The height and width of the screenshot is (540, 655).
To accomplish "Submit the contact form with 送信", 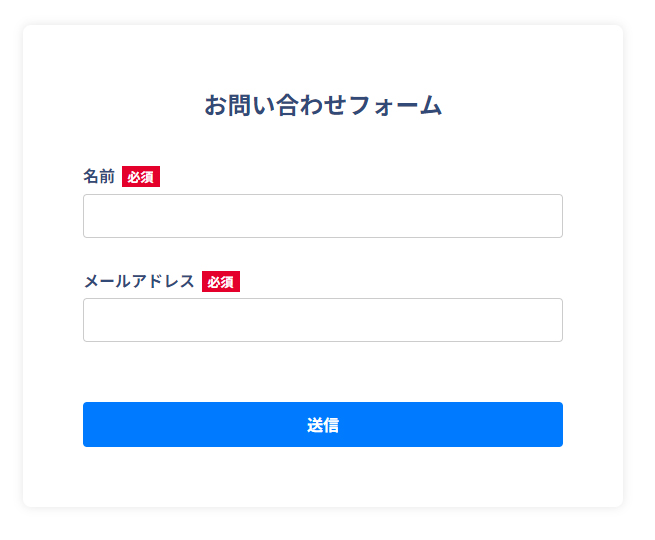I will click(x=322, y=424).
